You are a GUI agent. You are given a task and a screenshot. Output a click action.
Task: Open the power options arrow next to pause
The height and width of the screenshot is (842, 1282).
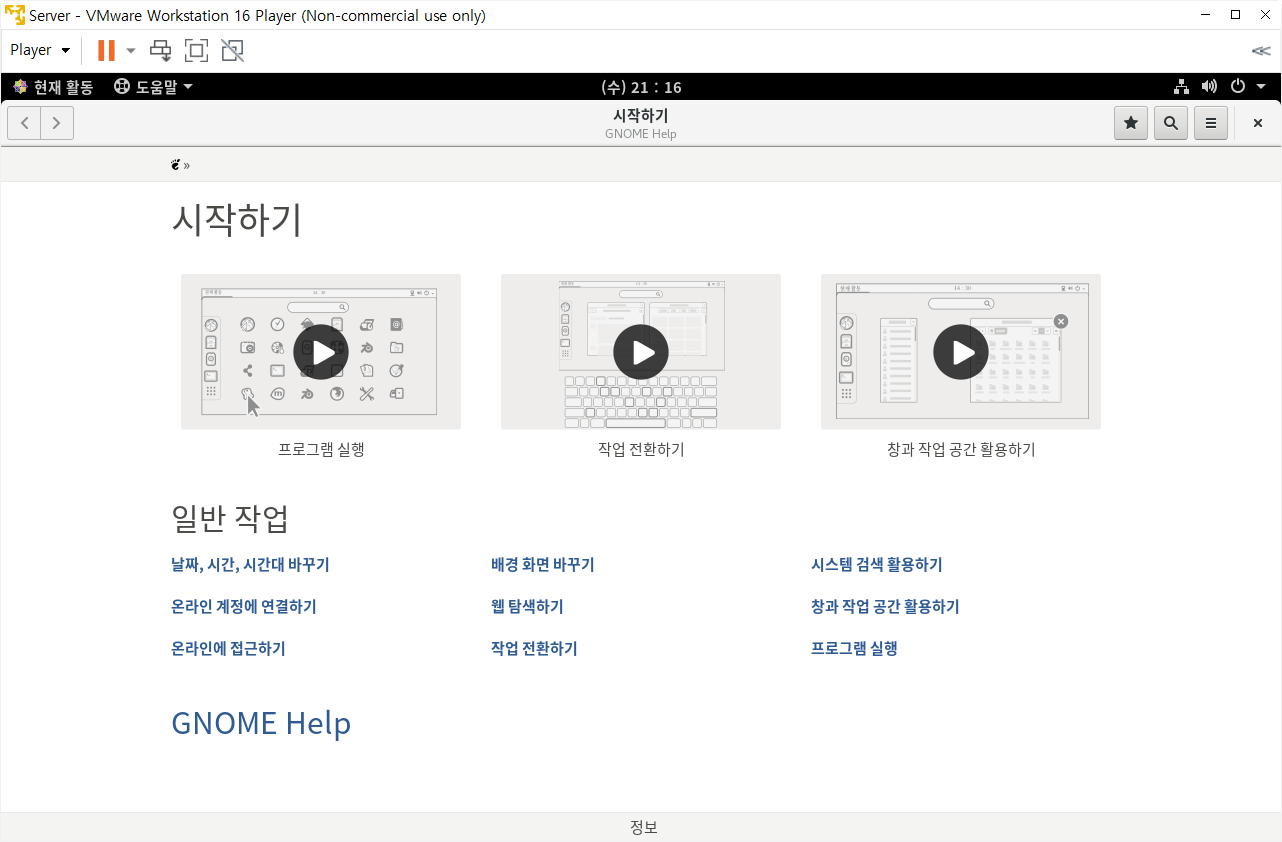130,50
